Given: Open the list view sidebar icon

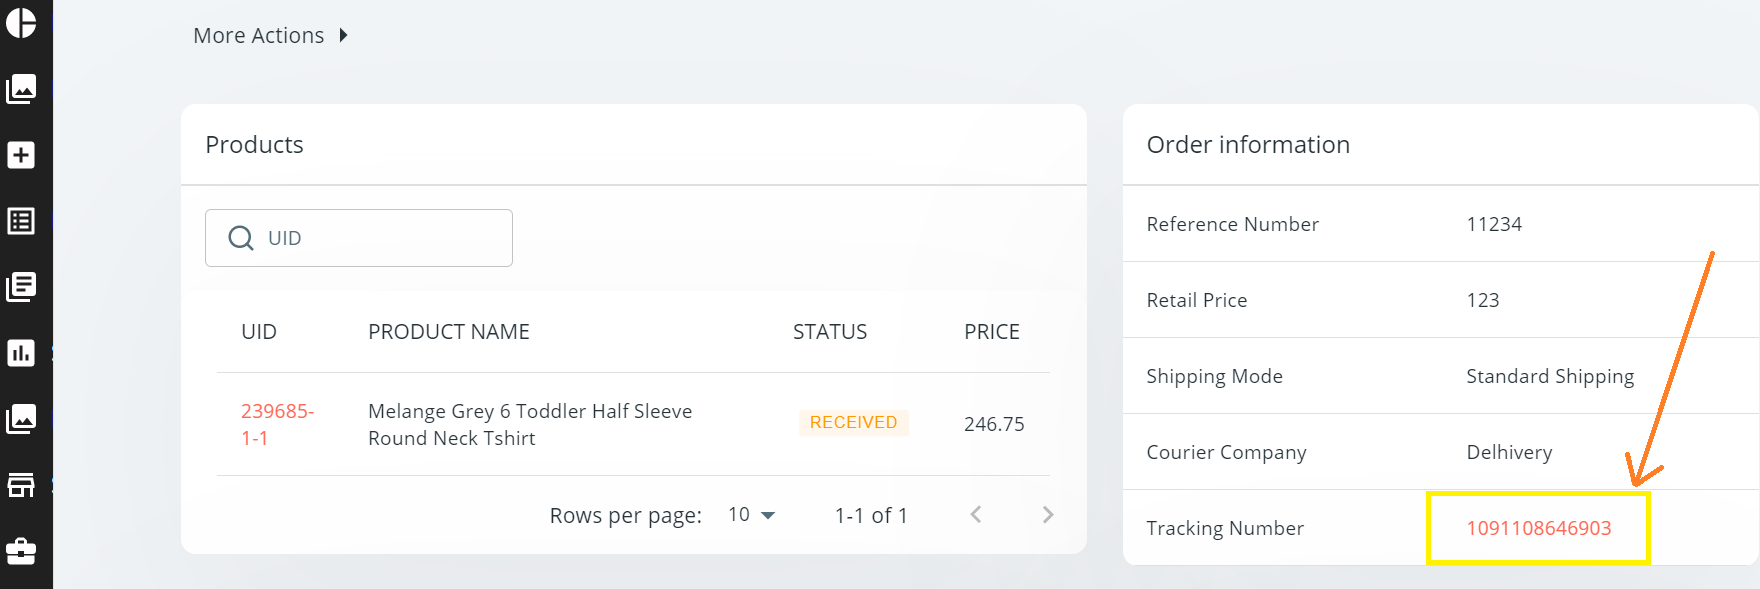Looking at the screenshot, I should (x=21, y=221).
